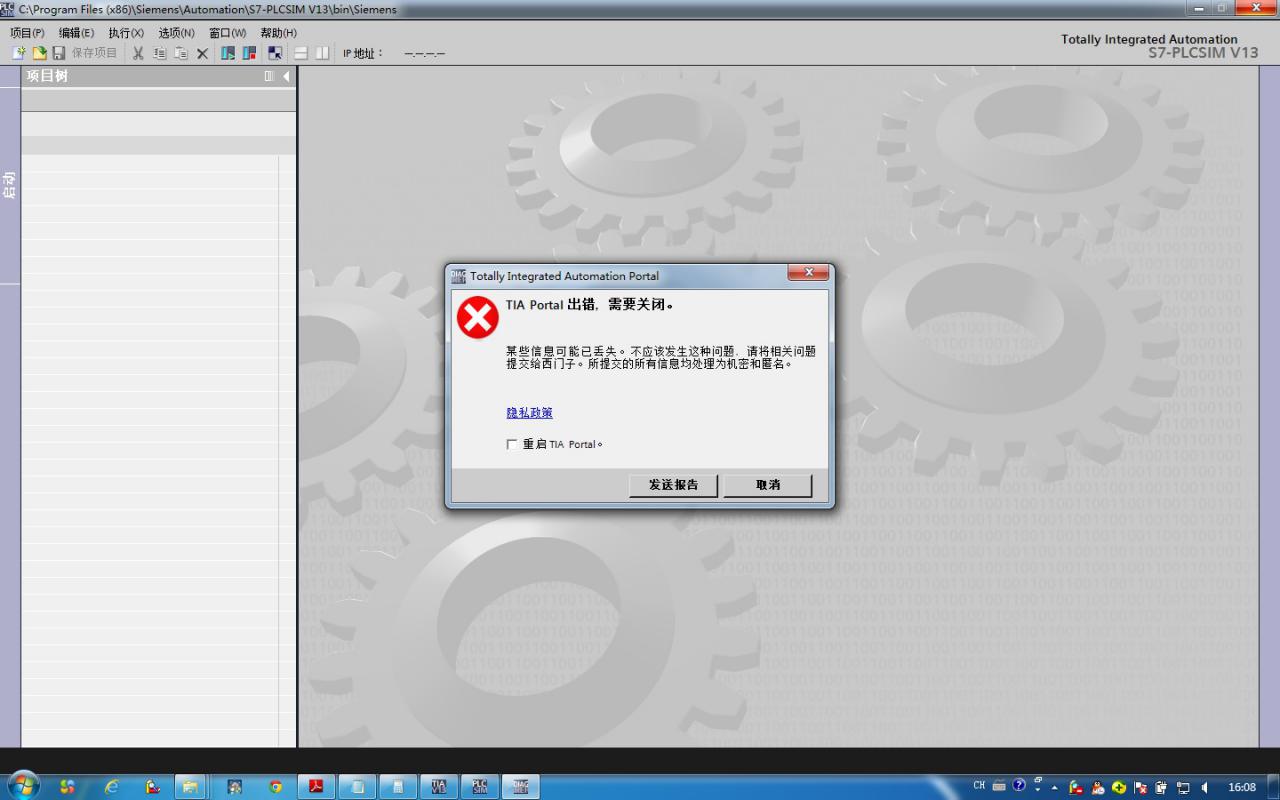1280x800 pixels.
Task: Open the 选项(N) menu
Action: 176,33
